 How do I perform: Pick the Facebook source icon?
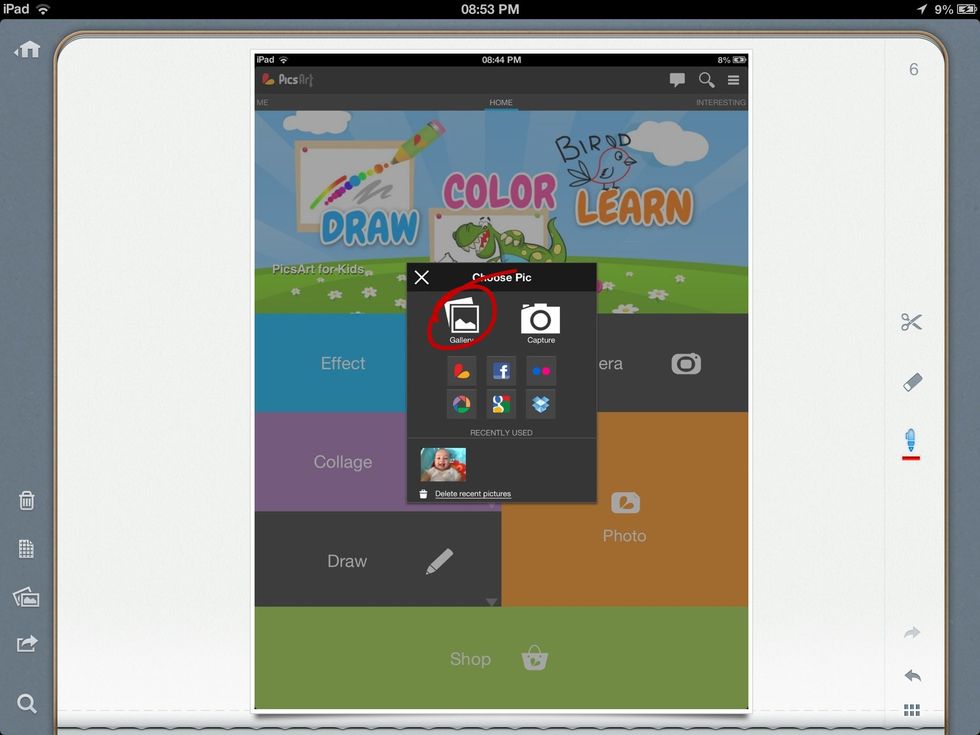[501, 371]
